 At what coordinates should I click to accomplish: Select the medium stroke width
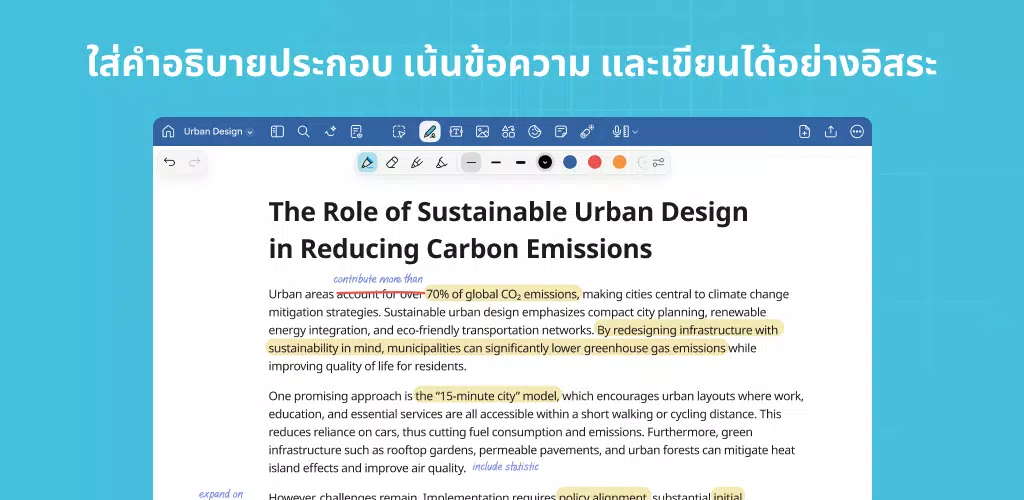496,163
